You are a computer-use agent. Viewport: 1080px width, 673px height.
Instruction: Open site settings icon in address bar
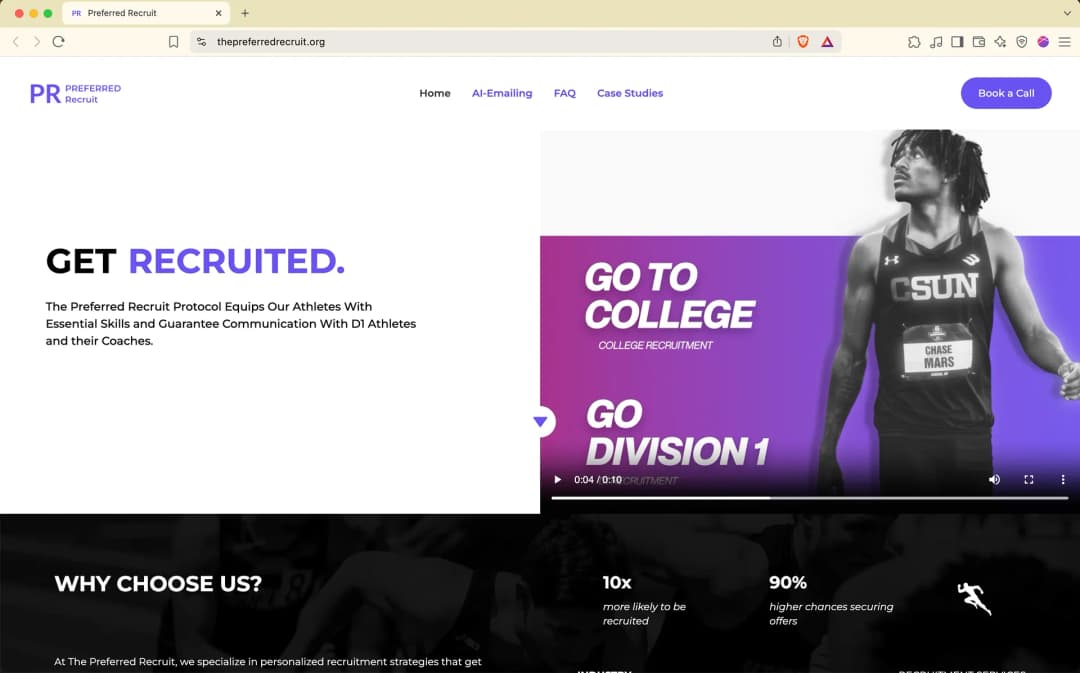(x=201, y=42)
